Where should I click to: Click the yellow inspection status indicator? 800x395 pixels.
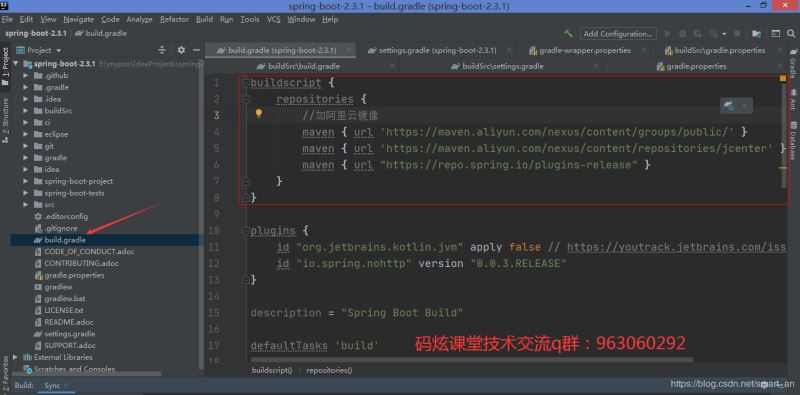tap(783, 78)
